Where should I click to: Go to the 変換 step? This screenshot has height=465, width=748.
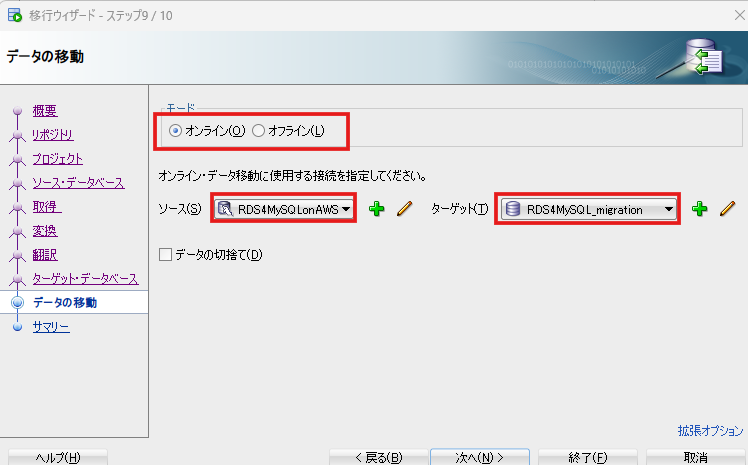pos(45,231)
